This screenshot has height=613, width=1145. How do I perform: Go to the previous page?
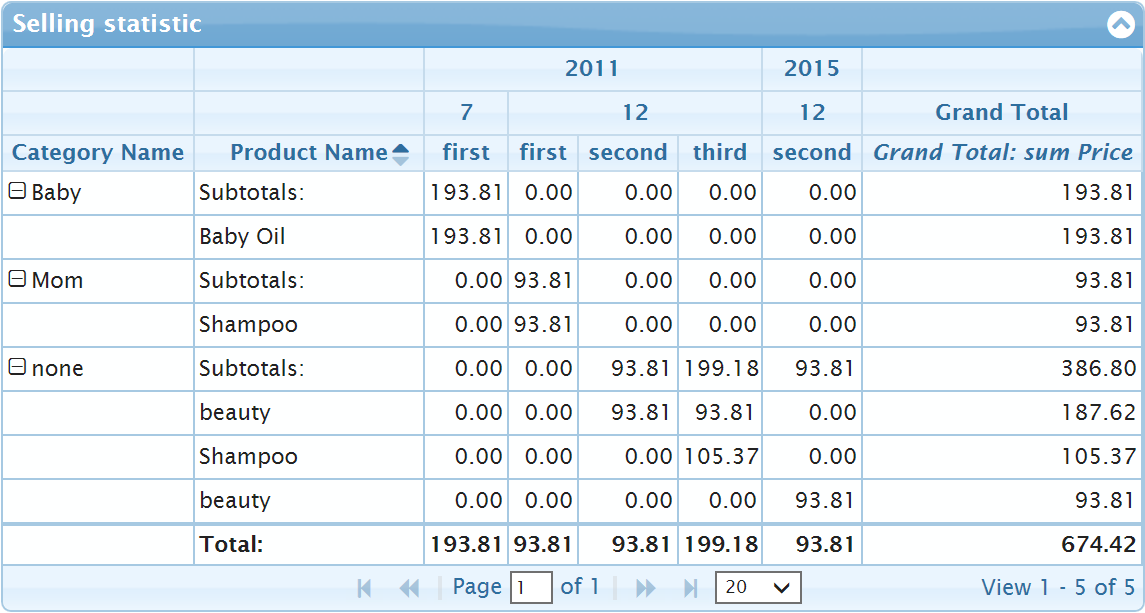pyautogui.click(x=410, y=587)
